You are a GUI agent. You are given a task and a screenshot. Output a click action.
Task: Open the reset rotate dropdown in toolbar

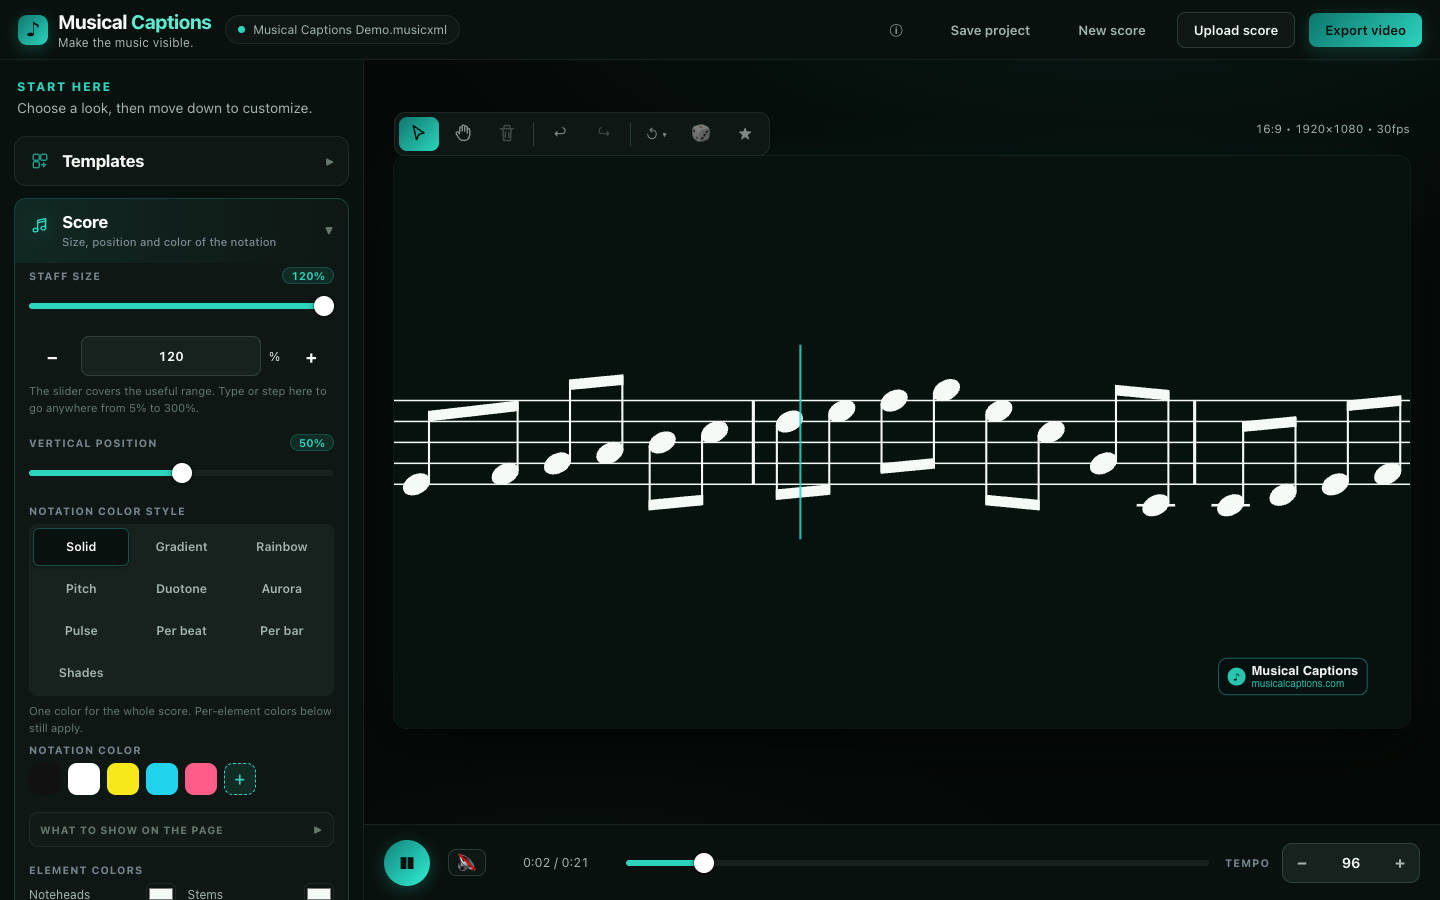(656, 133)
